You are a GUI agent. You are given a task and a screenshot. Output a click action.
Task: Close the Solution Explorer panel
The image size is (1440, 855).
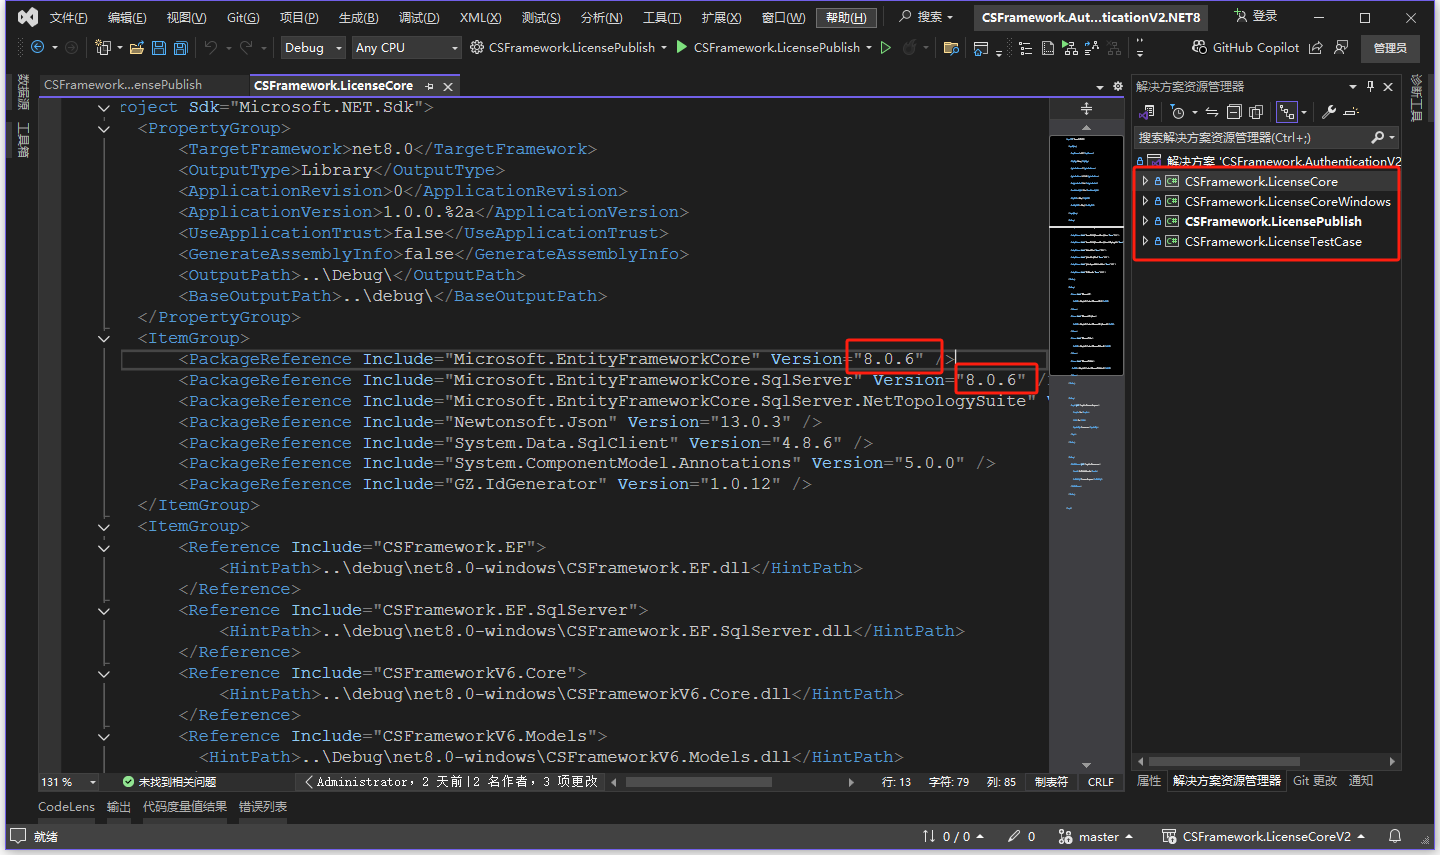1388,87
